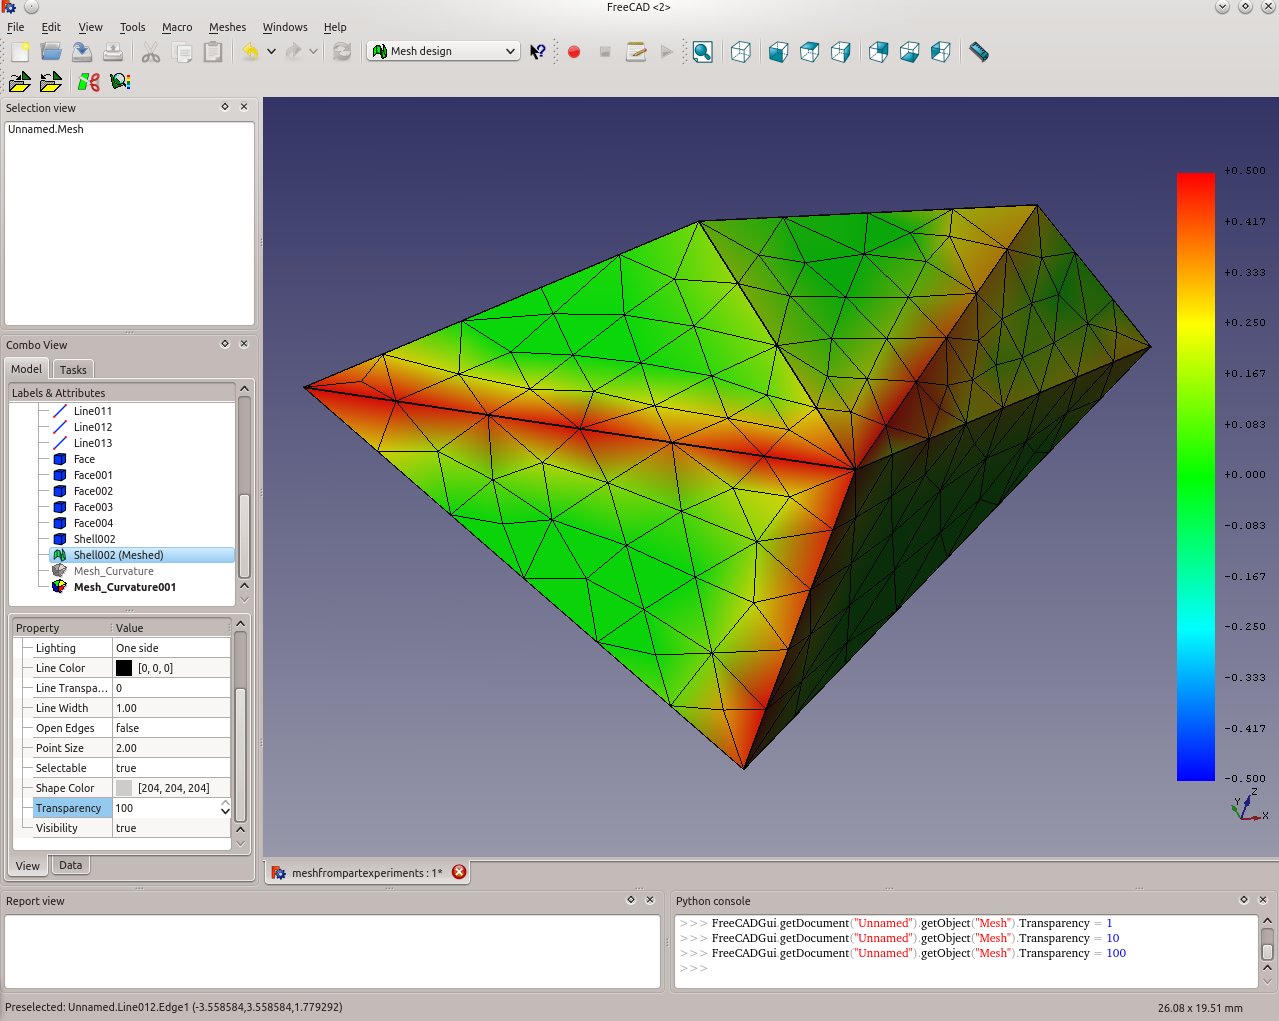Click the Transparency value field
Viewport: 1279px width, 1021px height.
pyautogui.click(x=165, y=808)
